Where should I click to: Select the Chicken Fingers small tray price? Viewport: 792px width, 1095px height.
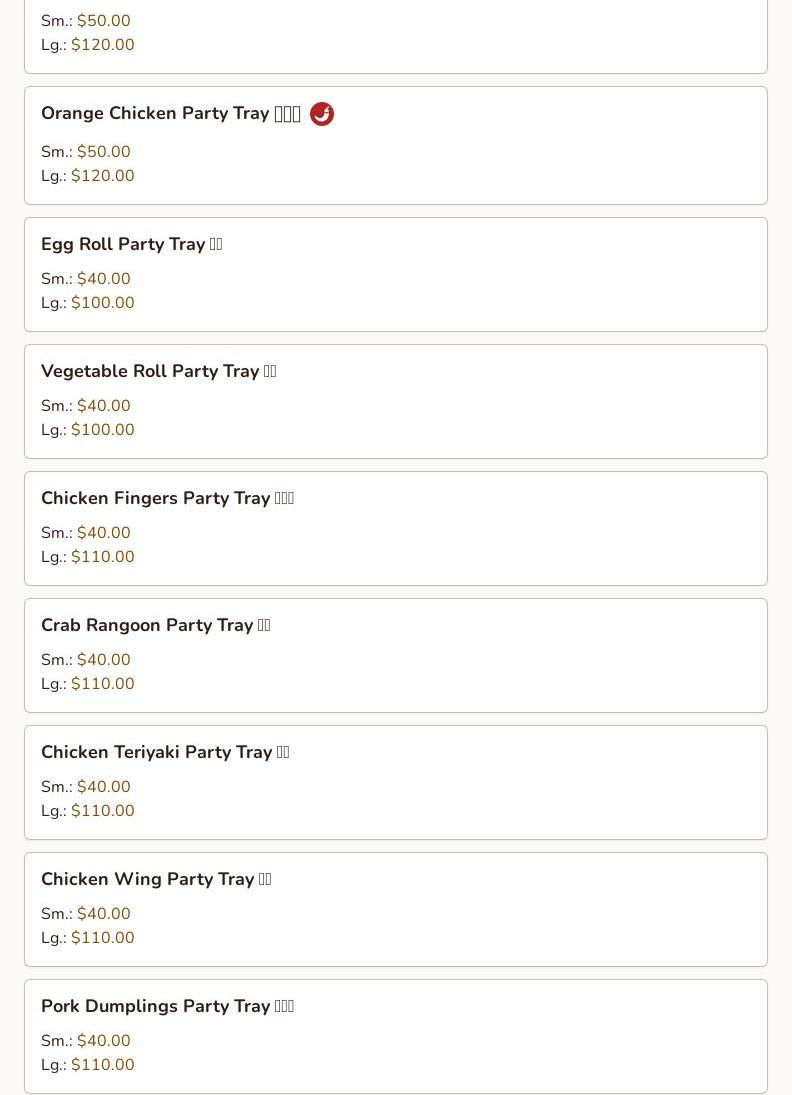(x=103, y=533)
